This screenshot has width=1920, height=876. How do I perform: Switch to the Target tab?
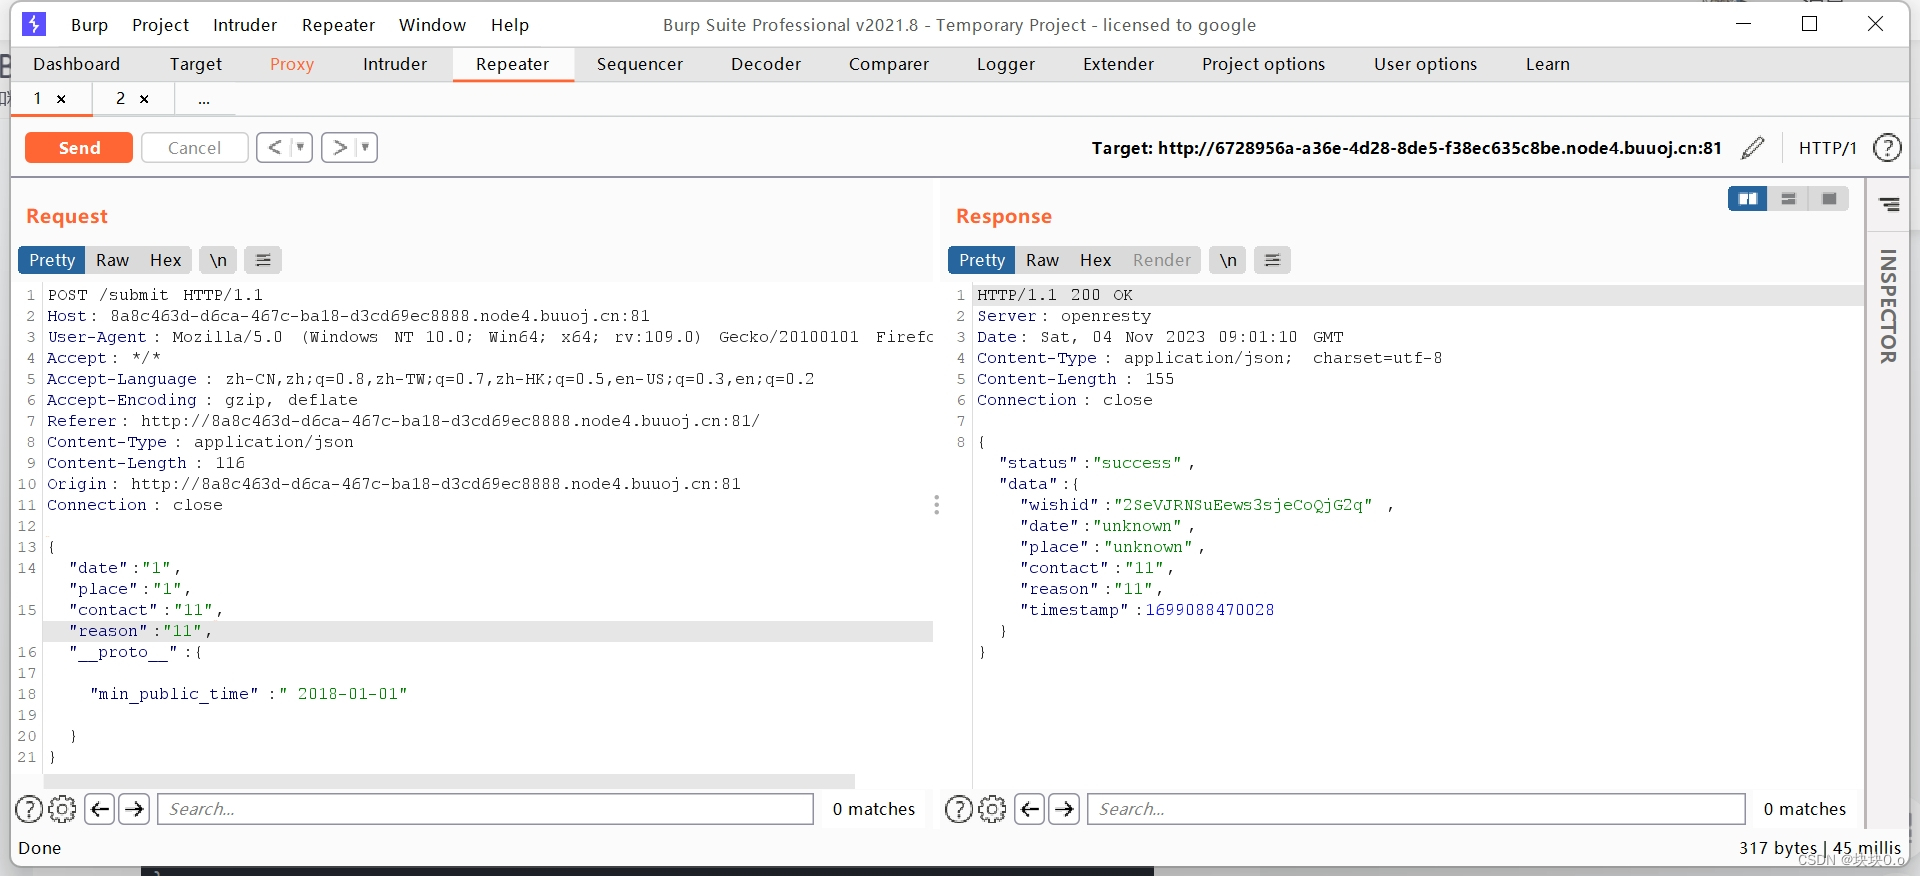pos(196,64)
